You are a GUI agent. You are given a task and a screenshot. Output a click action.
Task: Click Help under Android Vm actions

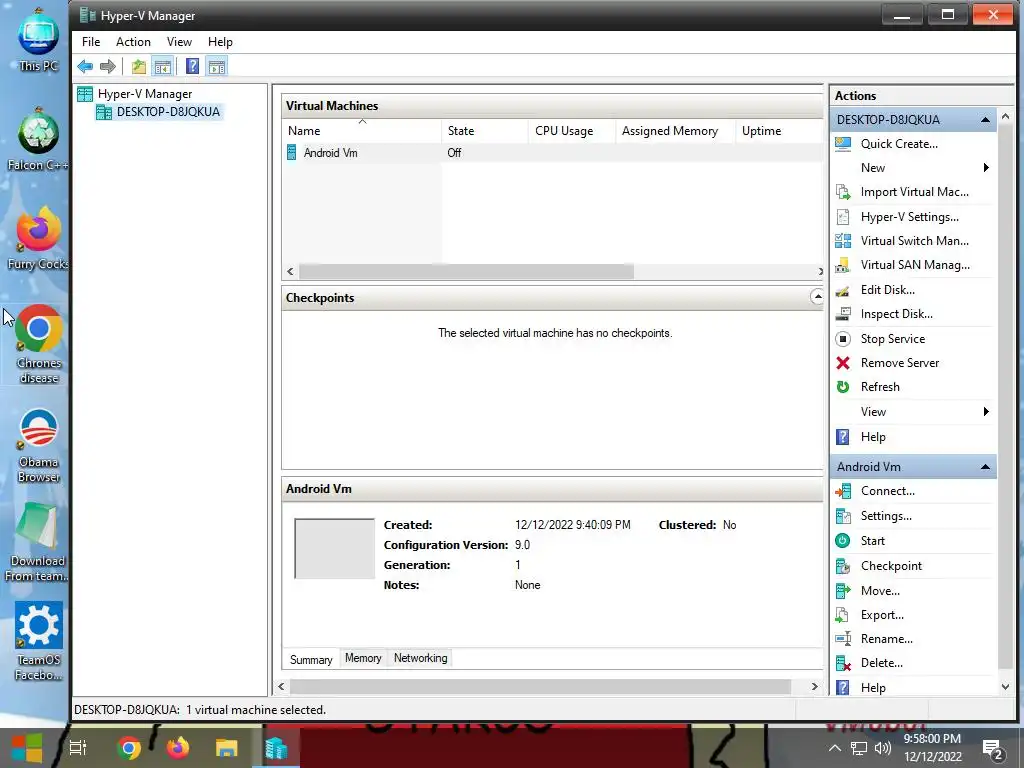[873, 688]
